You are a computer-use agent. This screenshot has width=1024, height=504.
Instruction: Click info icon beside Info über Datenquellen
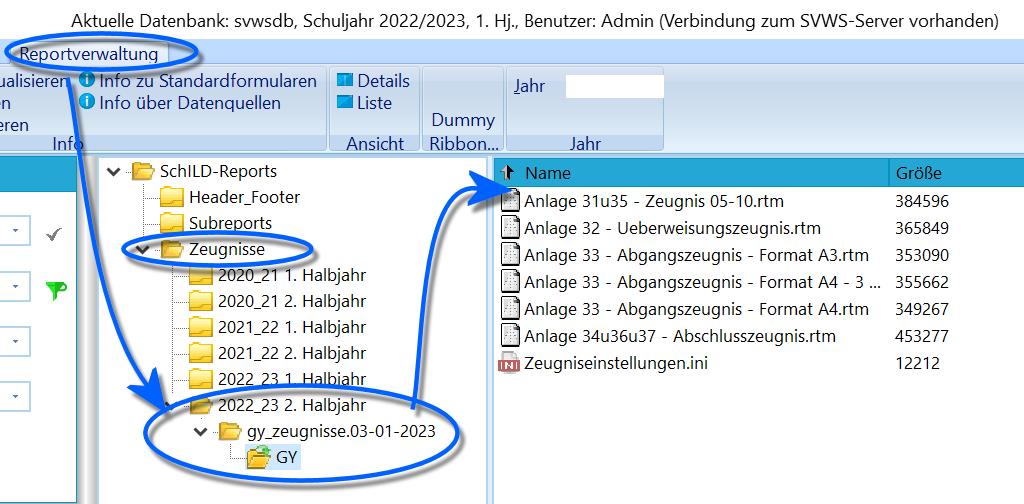pos(87,102)
